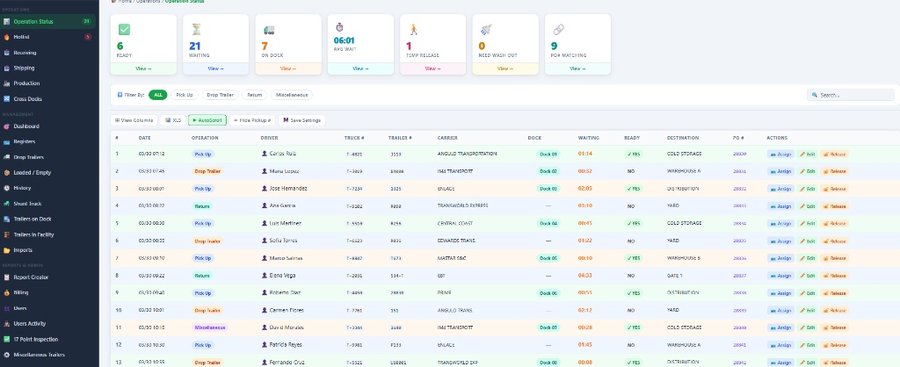Screen dimensions: 900x367
Task: Select the ALL filter pill
Action: click(158, 95)
